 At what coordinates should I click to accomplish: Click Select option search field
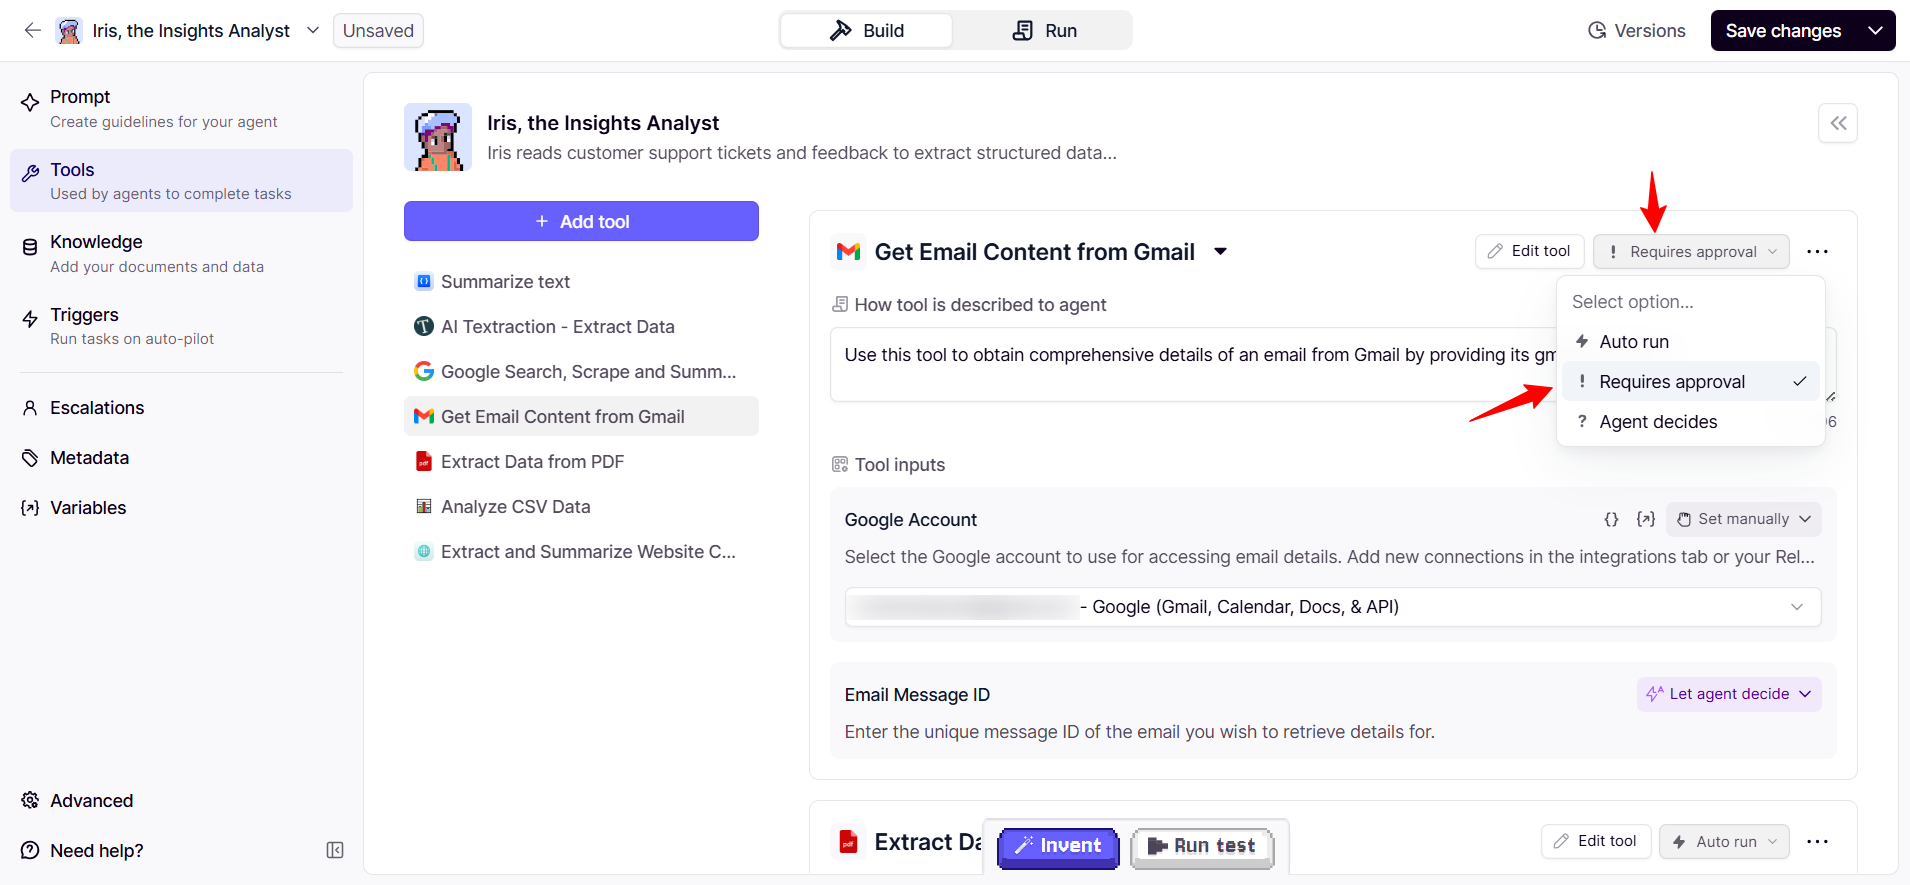(1690, 302)
